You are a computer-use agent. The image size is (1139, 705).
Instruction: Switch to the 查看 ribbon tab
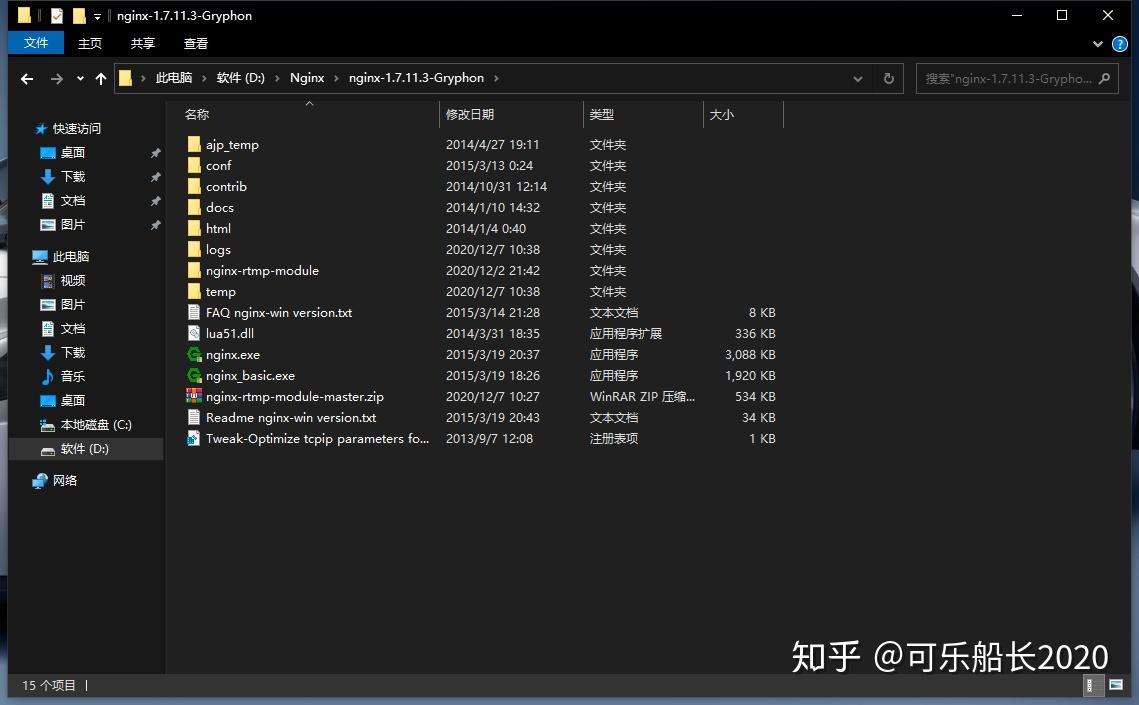pyautogui.click(x=195, y=43)
